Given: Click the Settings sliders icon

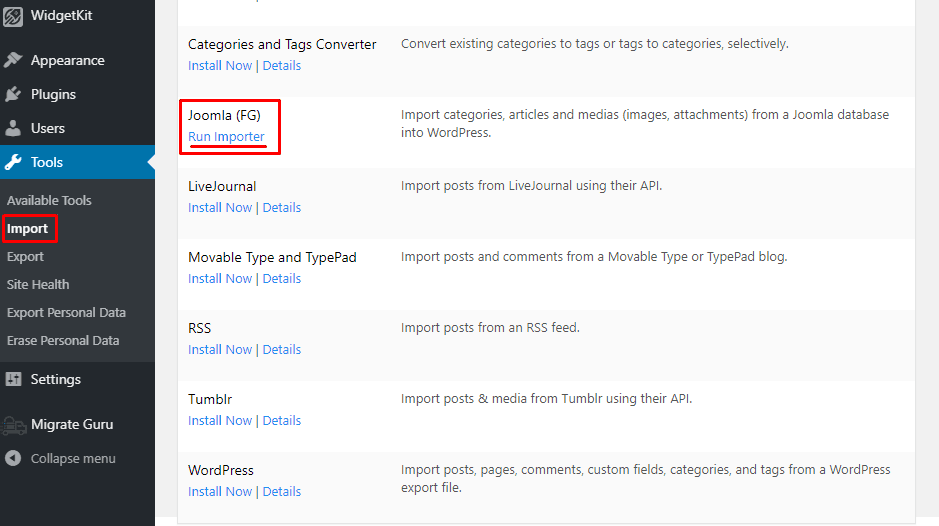Looking at the screenshot, I should [13, 379].
